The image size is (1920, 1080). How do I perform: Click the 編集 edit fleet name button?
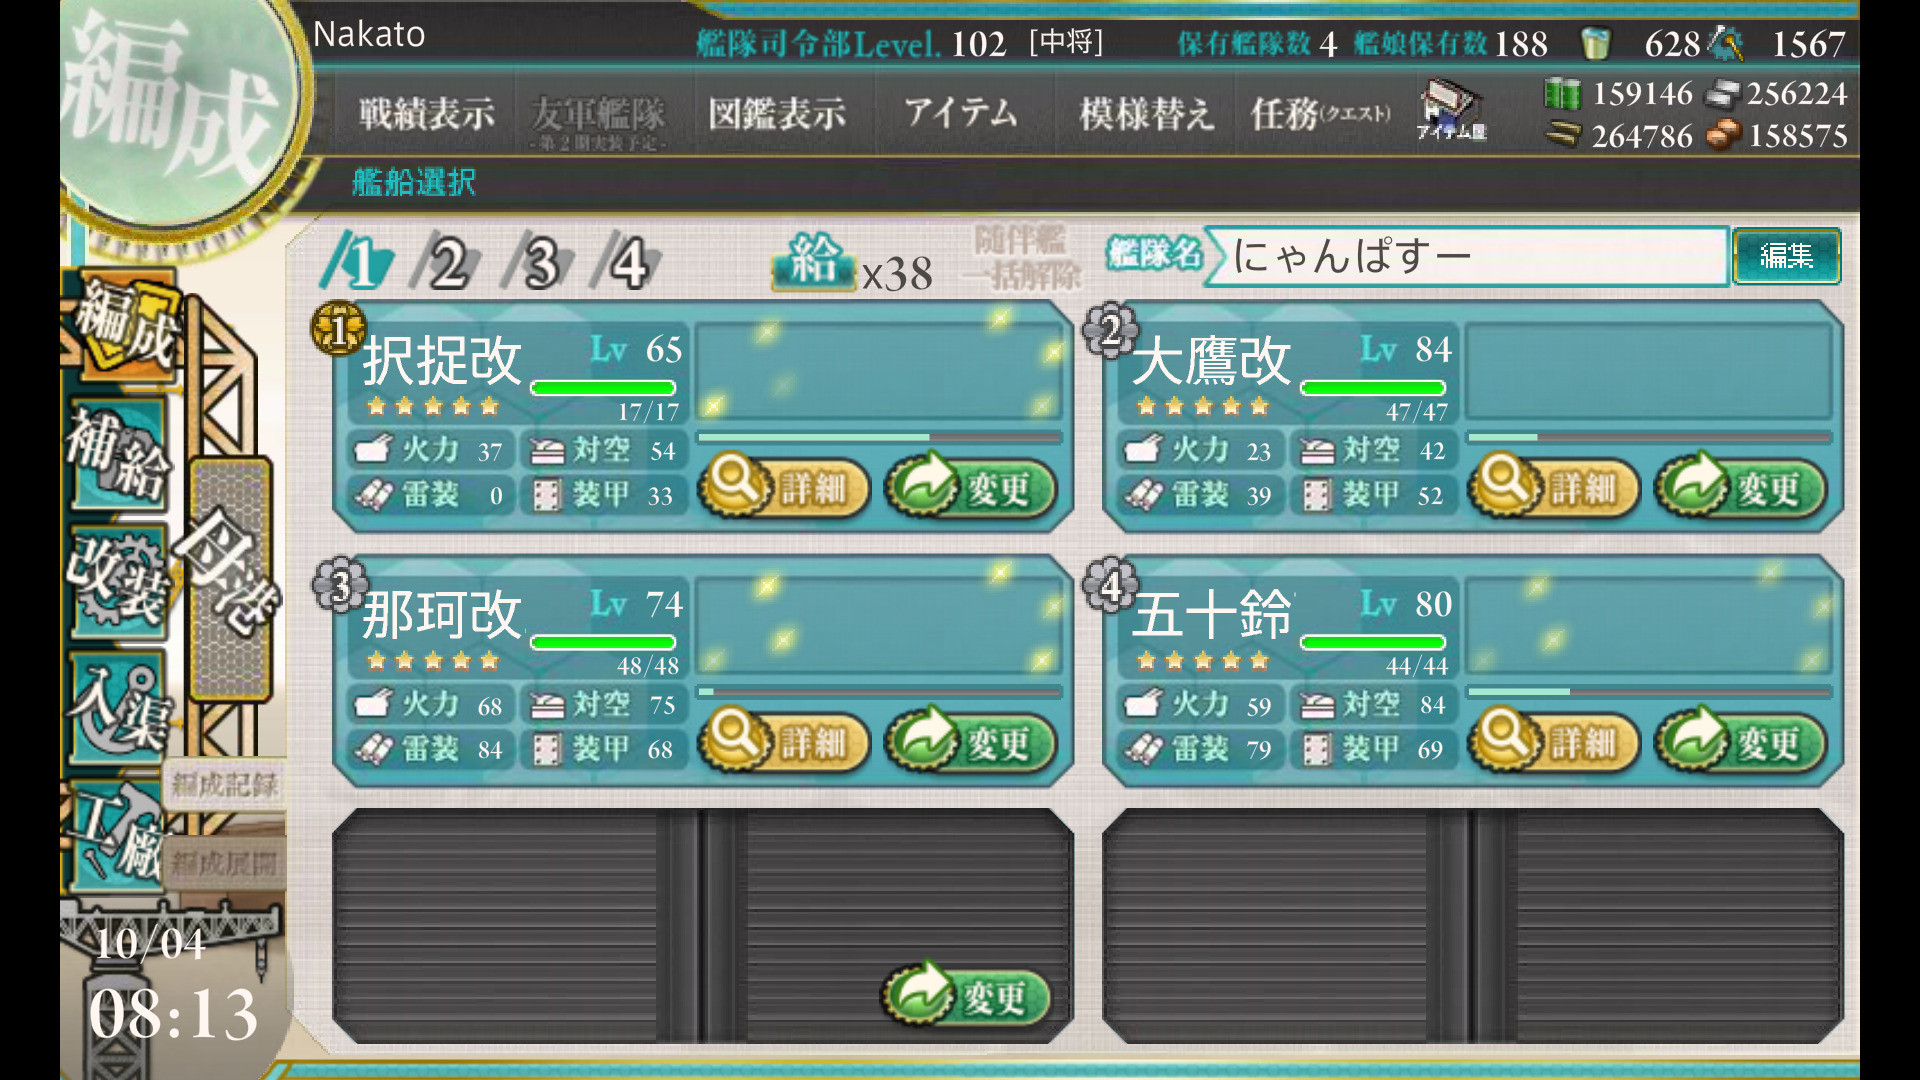pos(1786,256)
